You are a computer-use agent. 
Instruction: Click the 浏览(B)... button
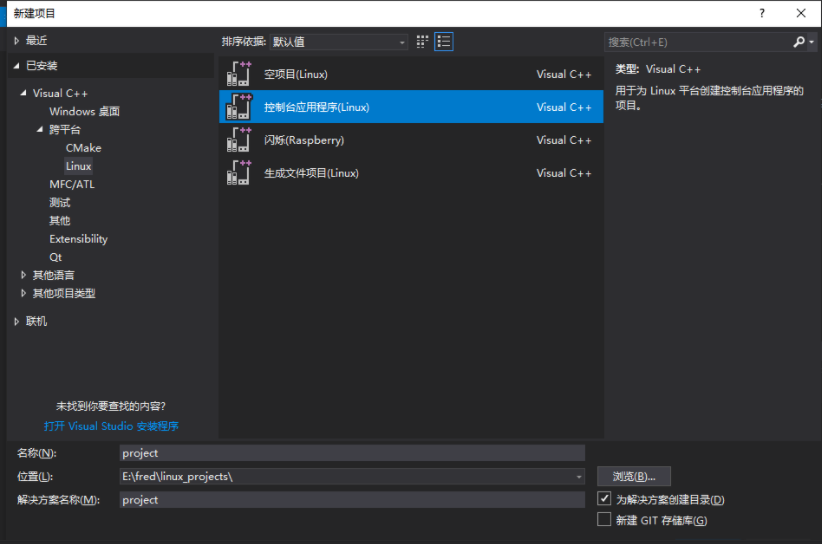coord(633,476)
